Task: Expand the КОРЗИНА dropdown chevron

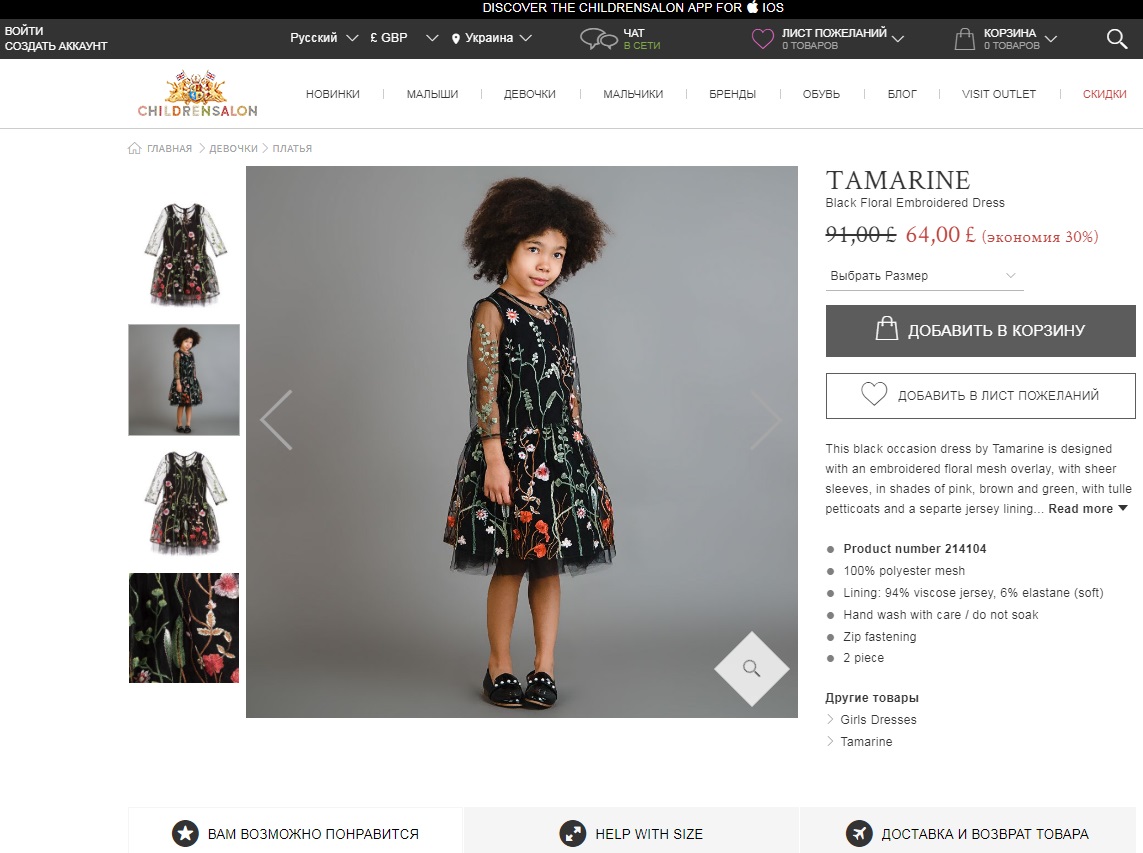Action: [1050, 39]
